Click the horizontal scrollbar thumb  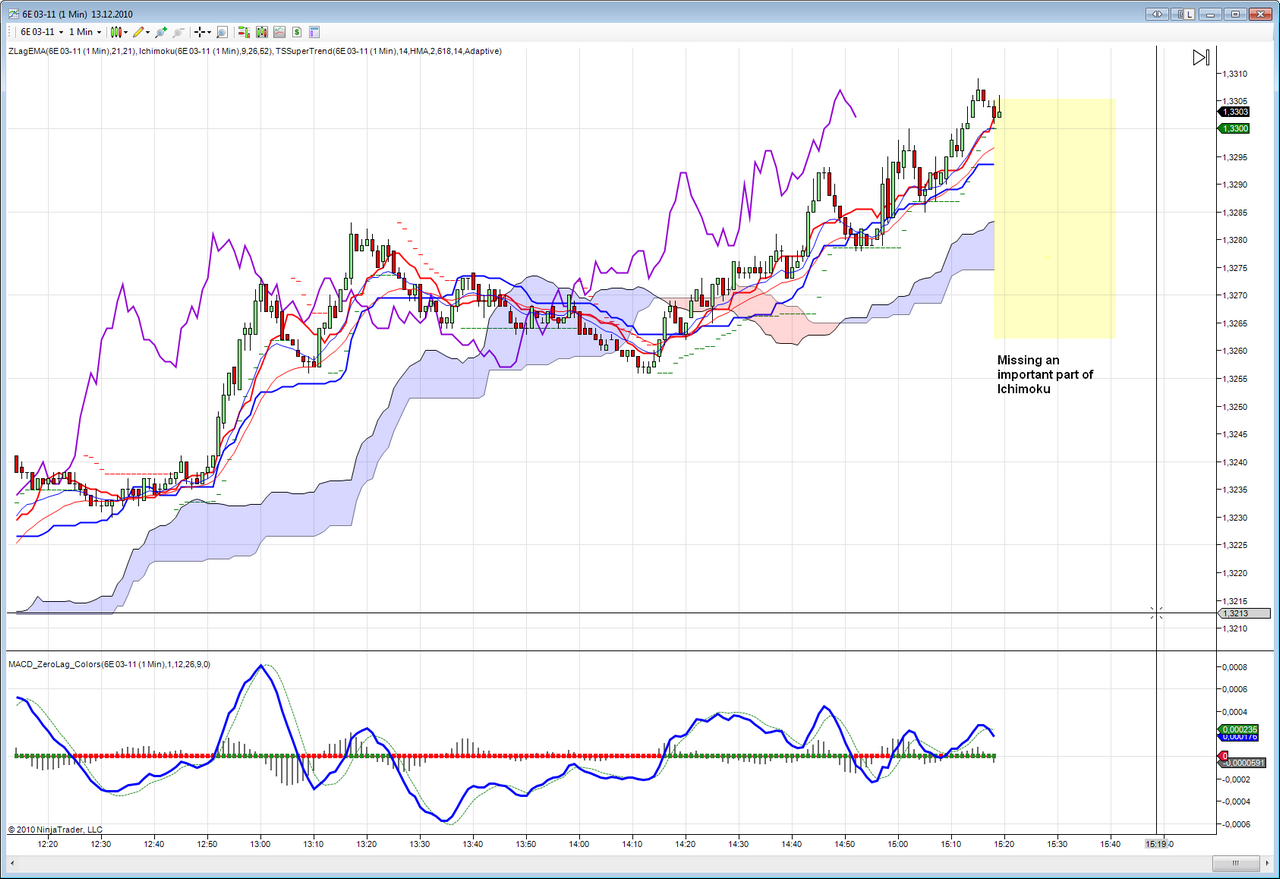click(1236, 862)
